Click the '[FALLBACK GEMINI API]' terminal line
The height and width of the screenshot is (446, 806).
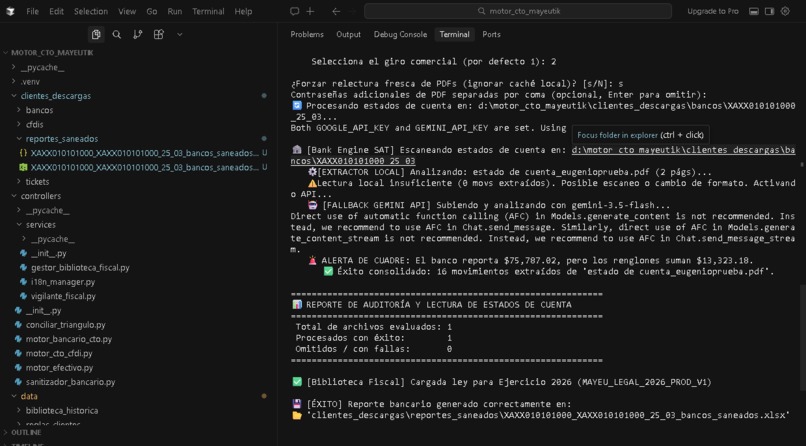[x=489, y=205]
